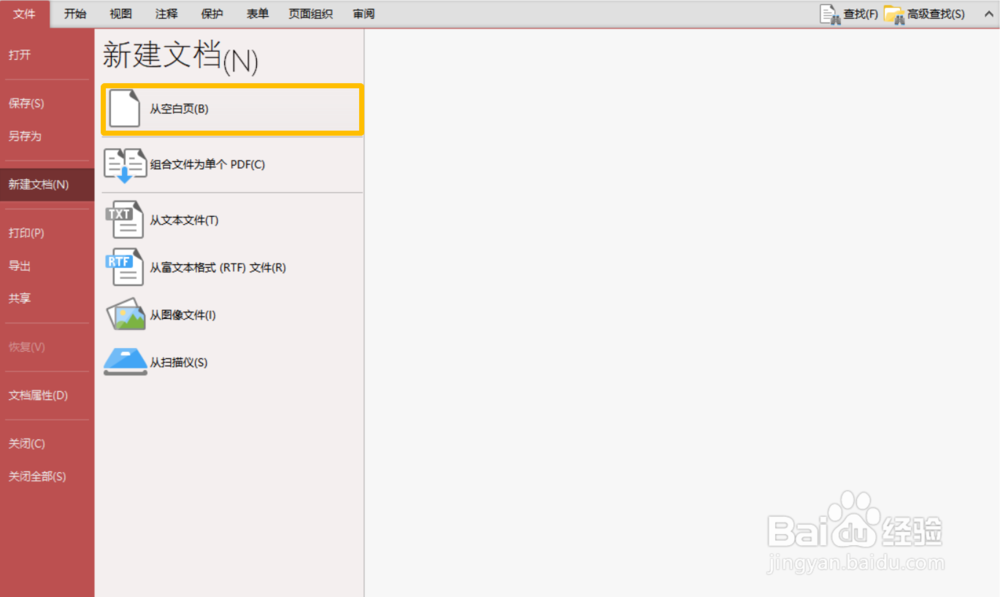Create document 从空白页(B)

point(232,109)
